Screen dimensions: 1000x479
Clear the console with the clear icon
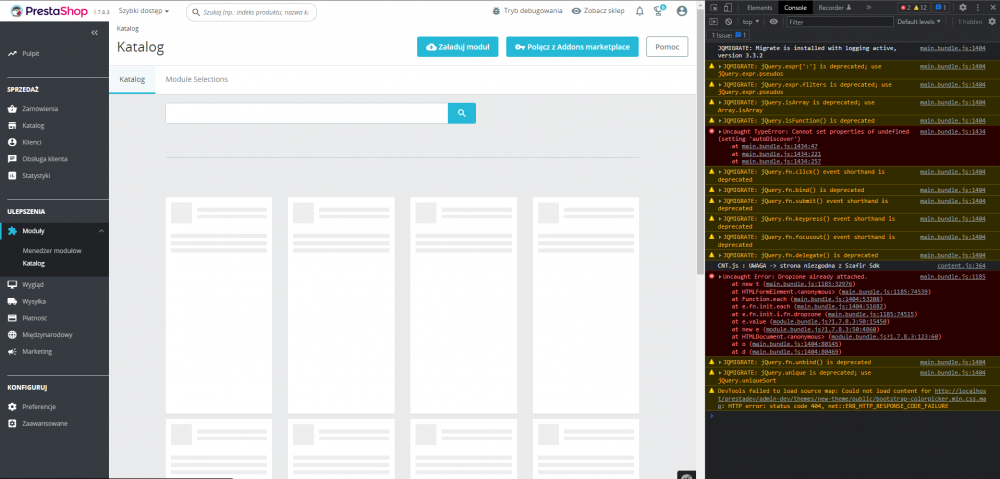tap(728, 21)
